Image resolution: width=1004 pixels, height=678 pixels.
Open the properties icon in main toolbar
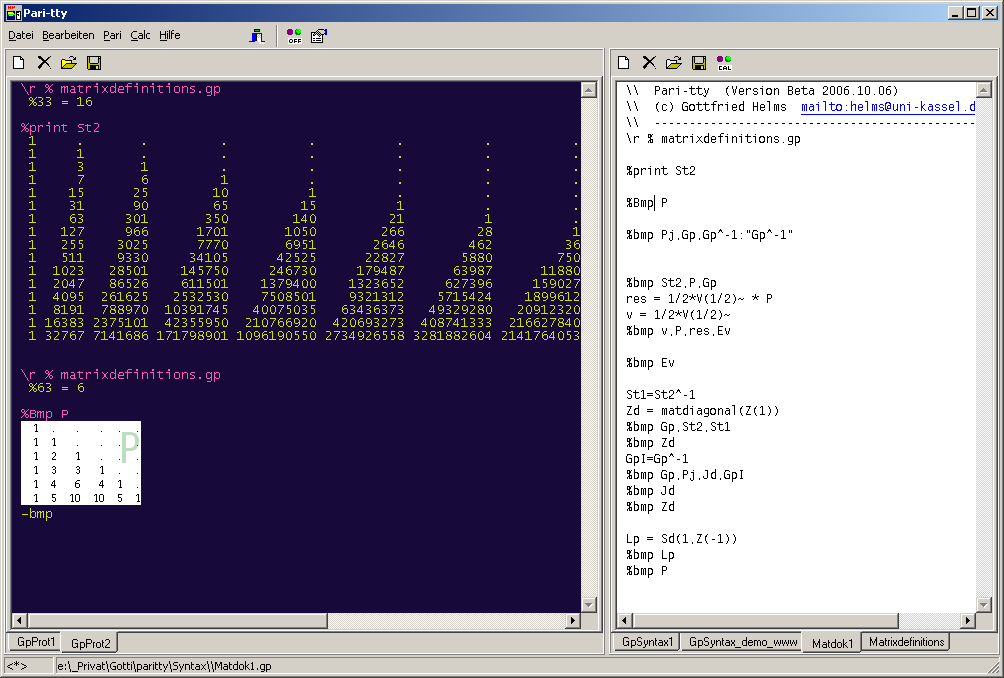318,35
